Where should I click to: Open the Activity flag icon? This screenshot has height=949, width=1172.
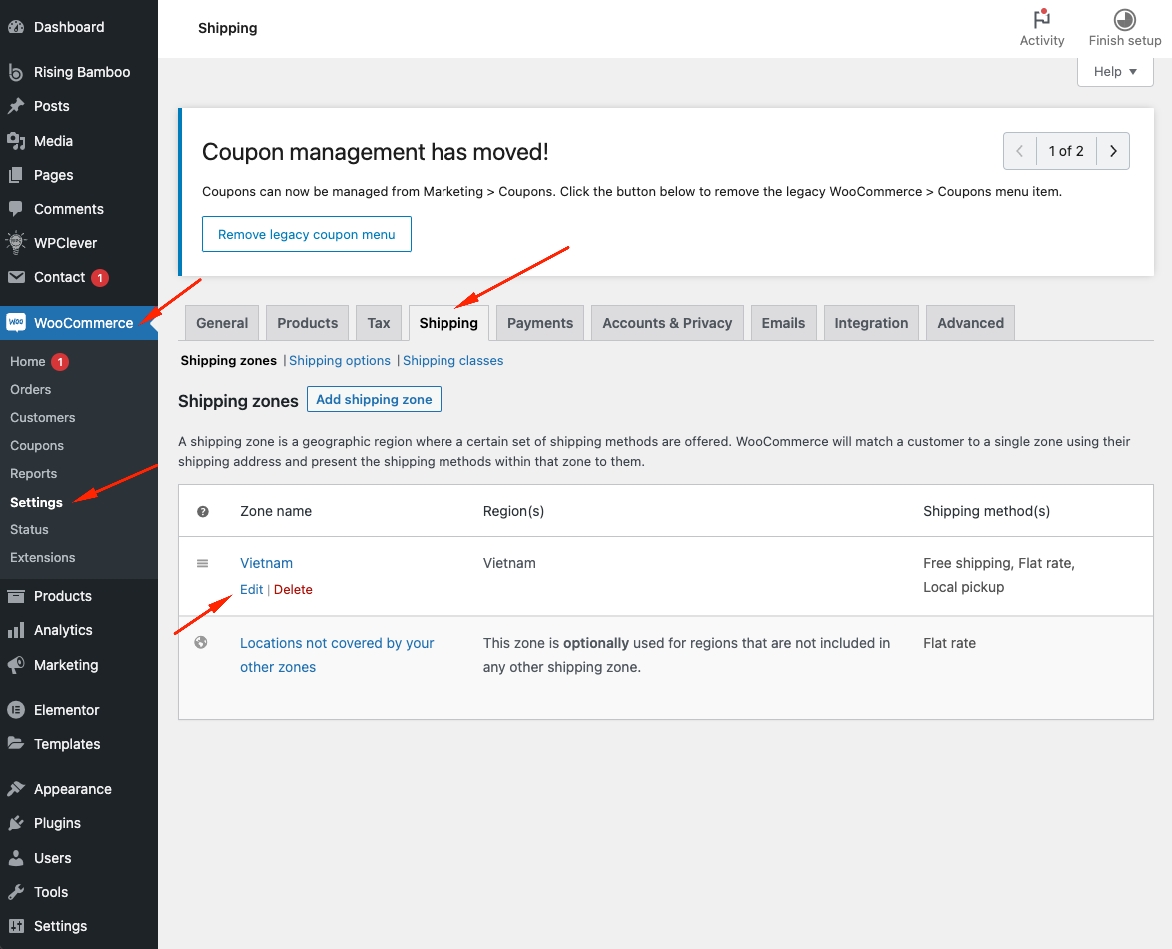coord(1041,19)
